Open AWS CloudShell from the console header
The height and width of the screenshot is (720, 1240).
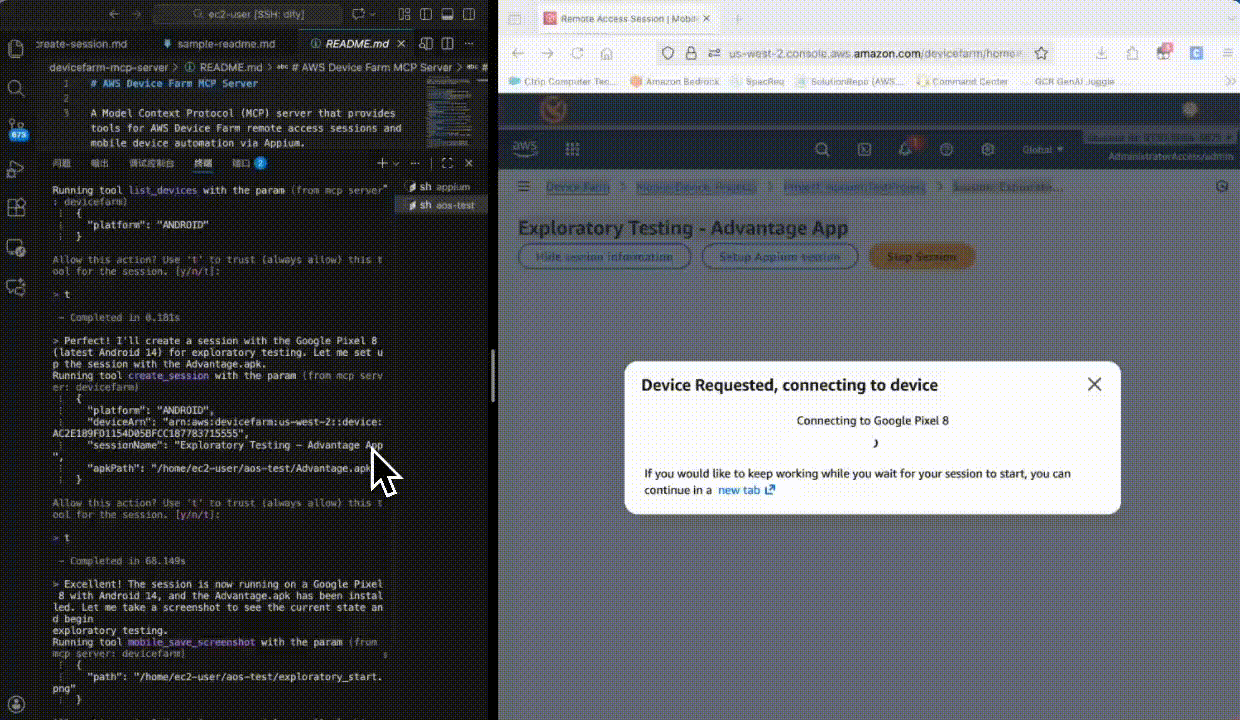[864, 149]
